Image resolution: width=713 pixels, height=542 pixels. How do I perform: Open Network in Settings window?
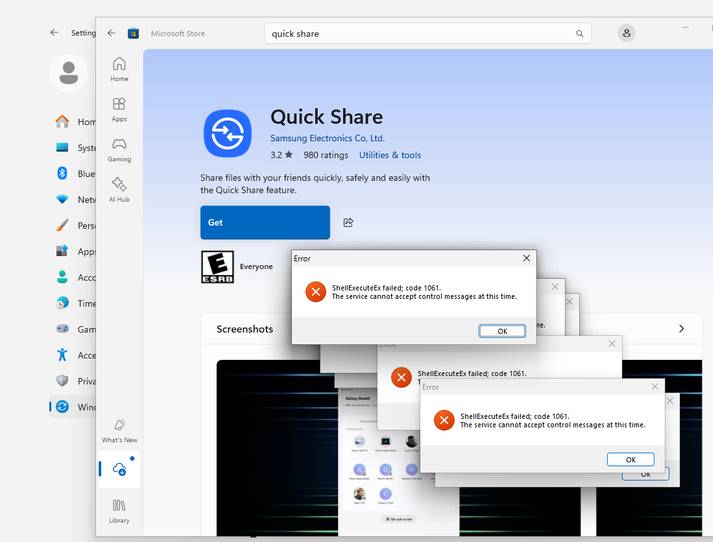click(75, 199)
